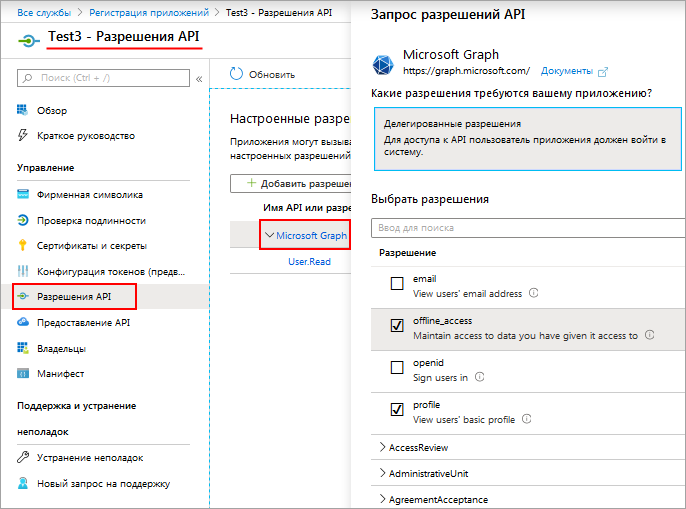
Task: Expand the AccessReview permission group
Action: click(x=383, y=447)
